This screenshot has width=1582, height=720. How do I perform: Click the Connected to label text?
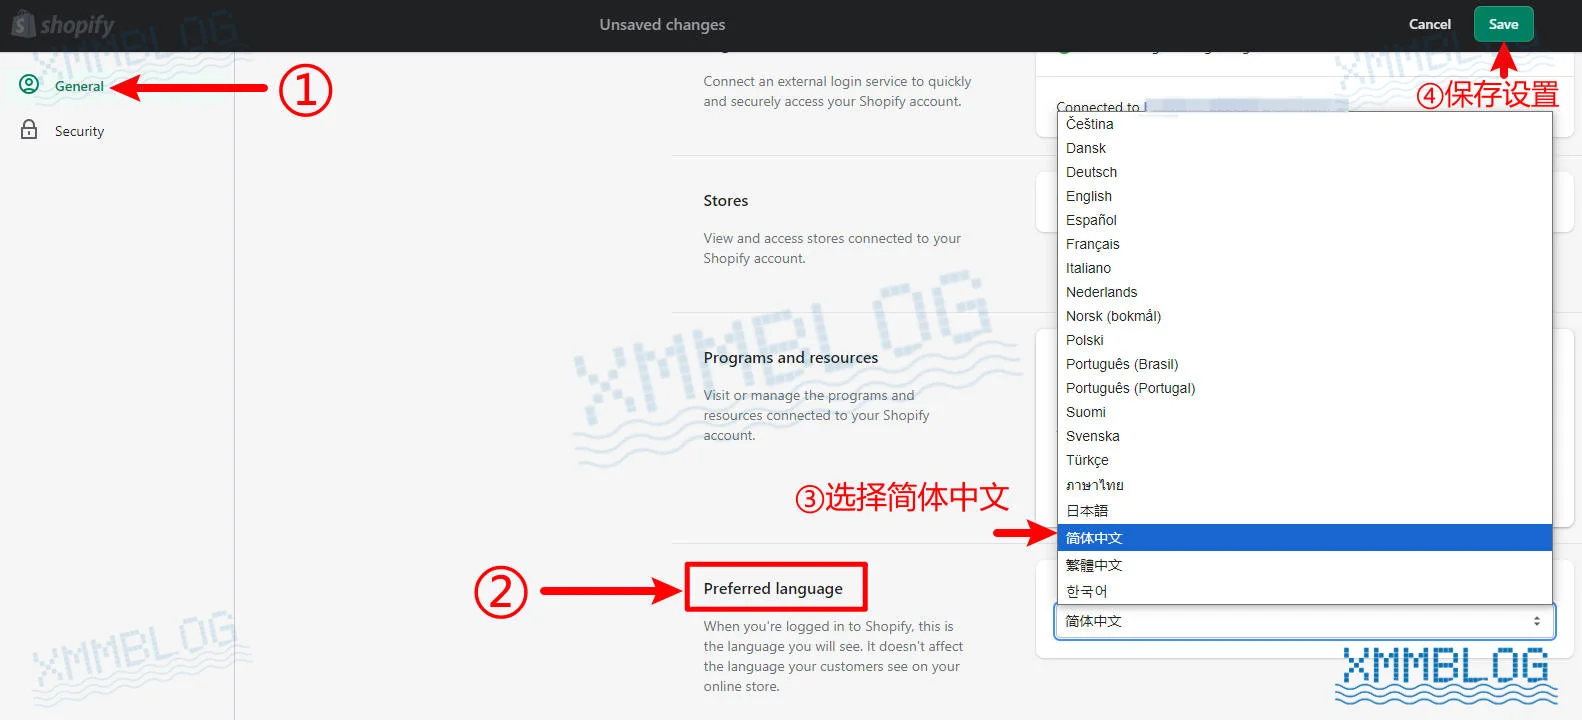click(x=1098, y=107)
